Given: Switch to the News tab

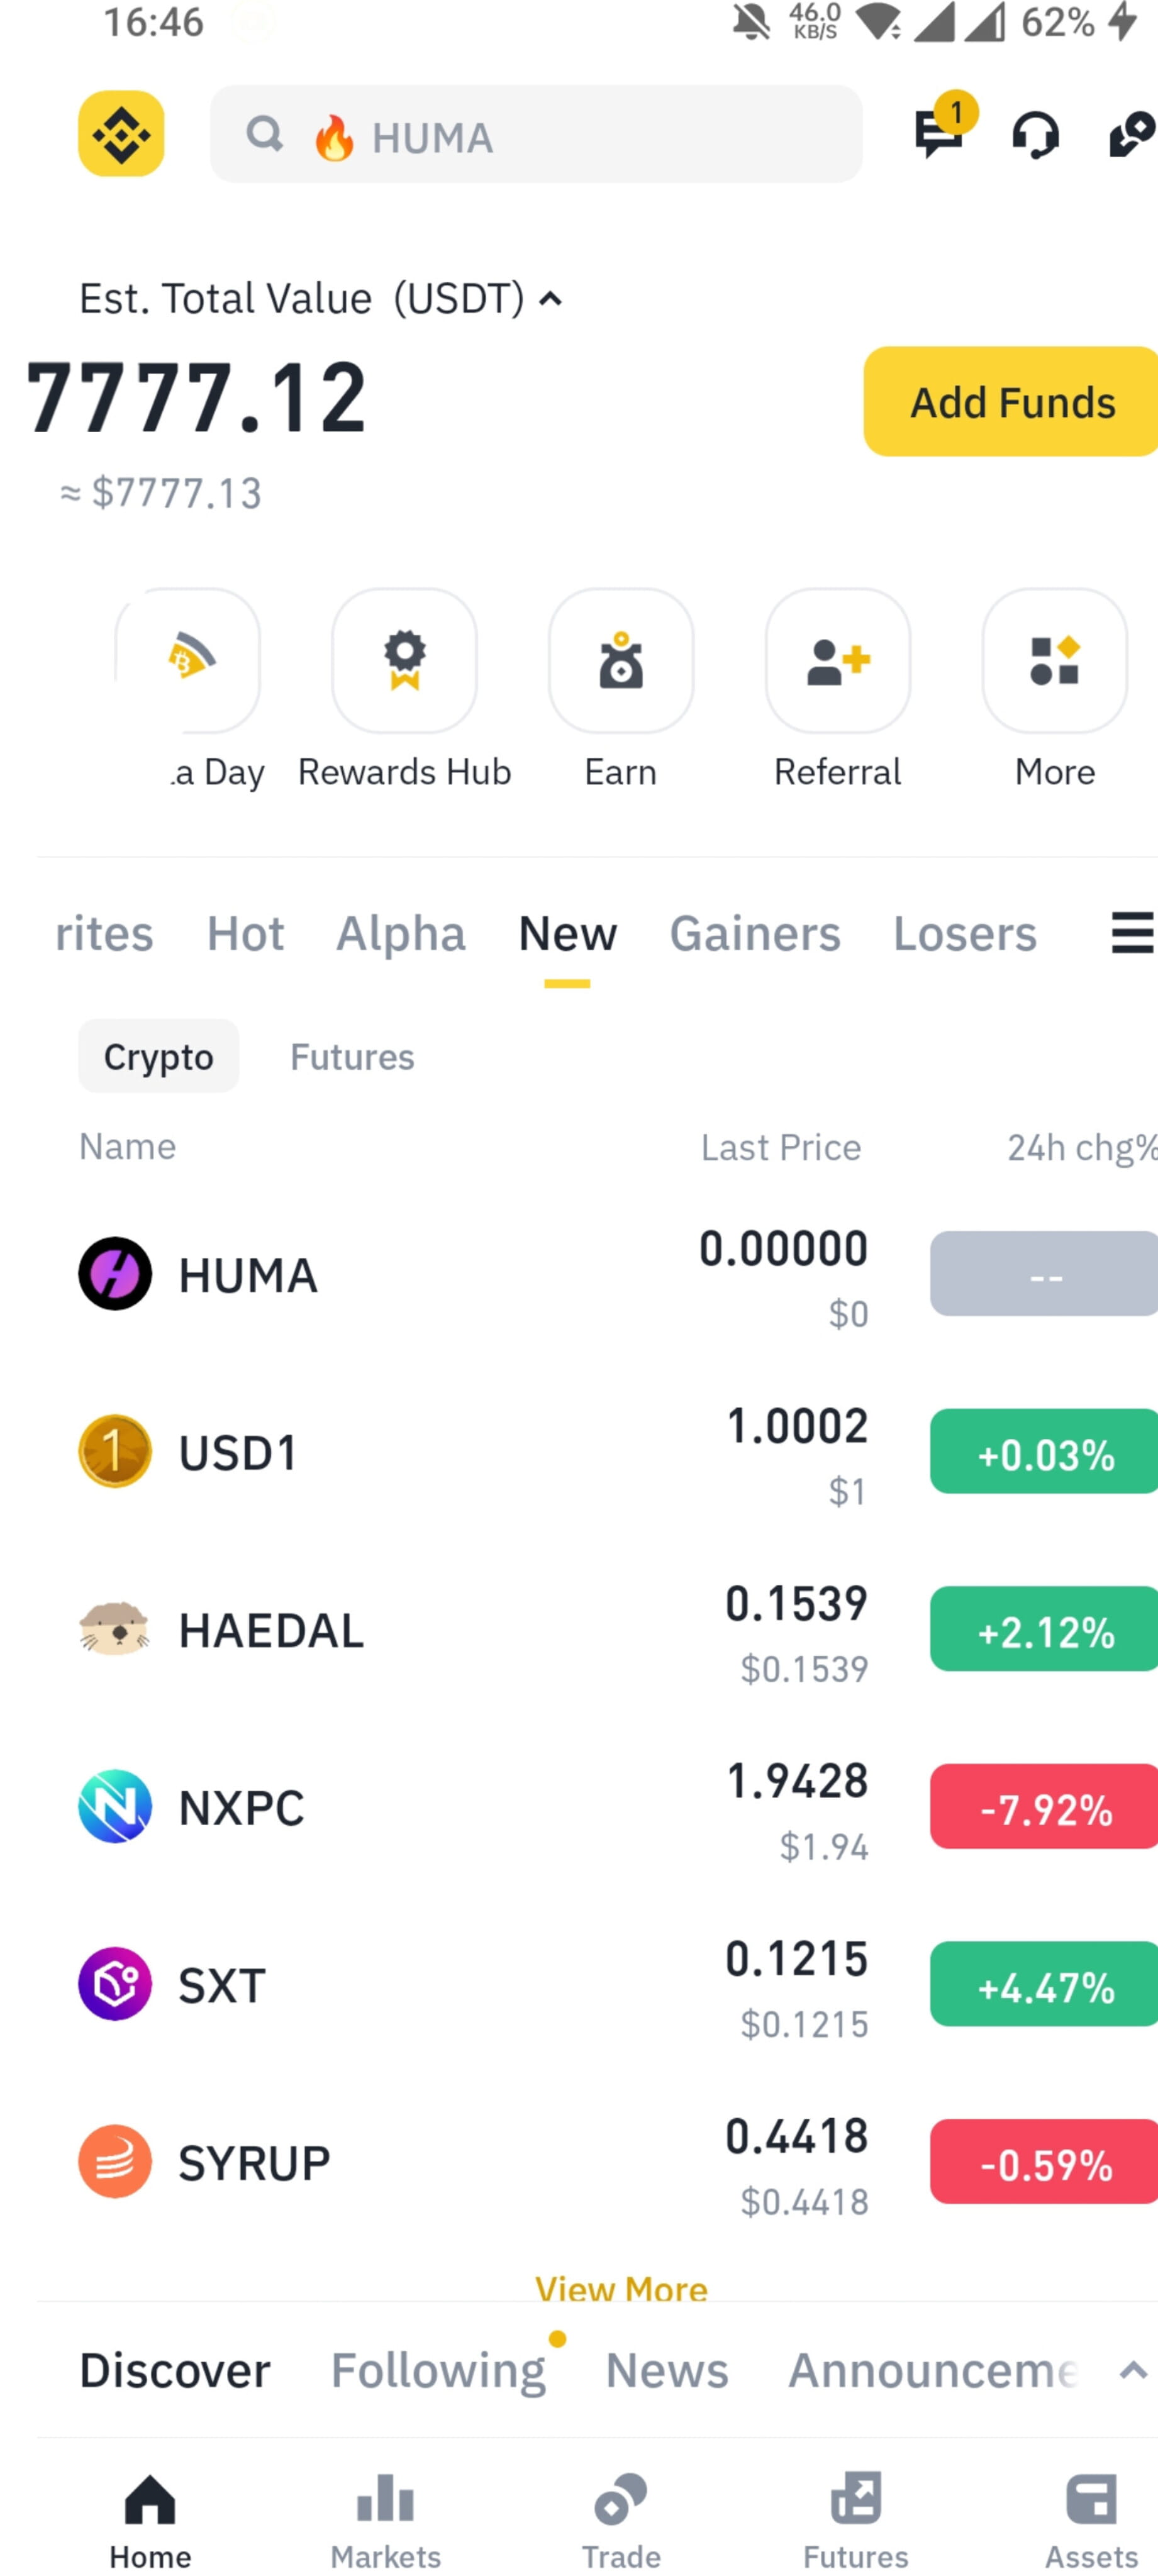Looking at the screenshot, I should tap(667, 2370).
